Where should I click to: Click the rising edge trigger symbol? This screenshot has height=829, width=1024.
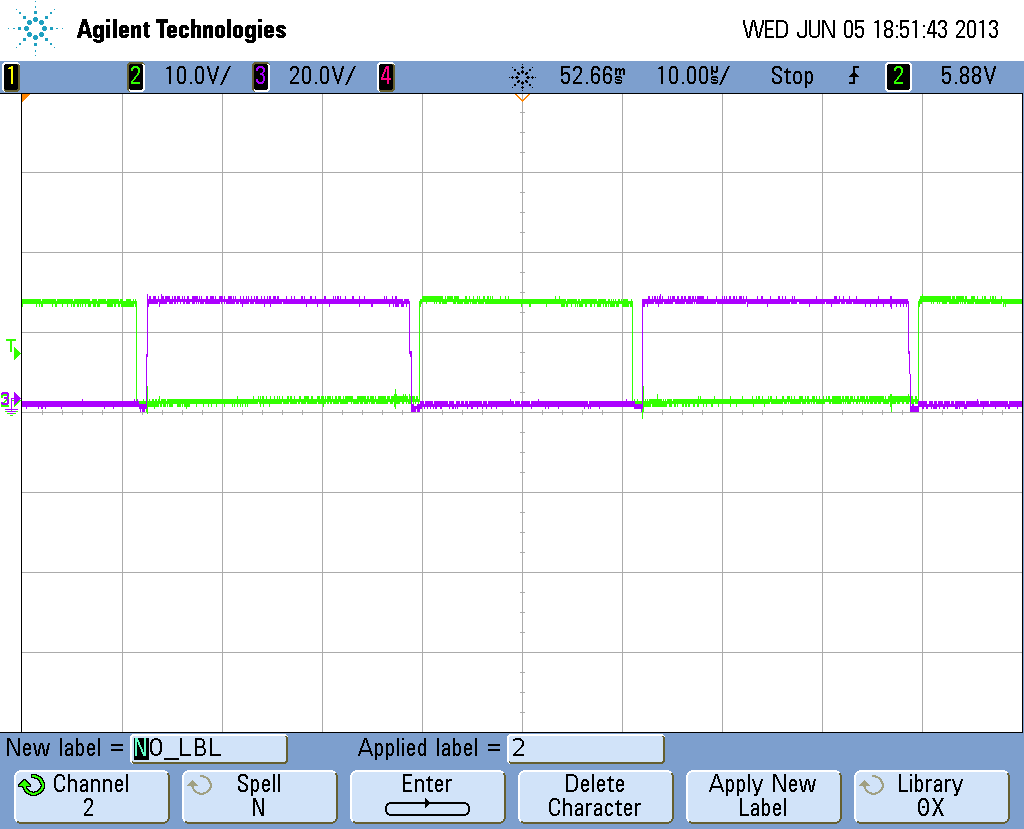853,76
